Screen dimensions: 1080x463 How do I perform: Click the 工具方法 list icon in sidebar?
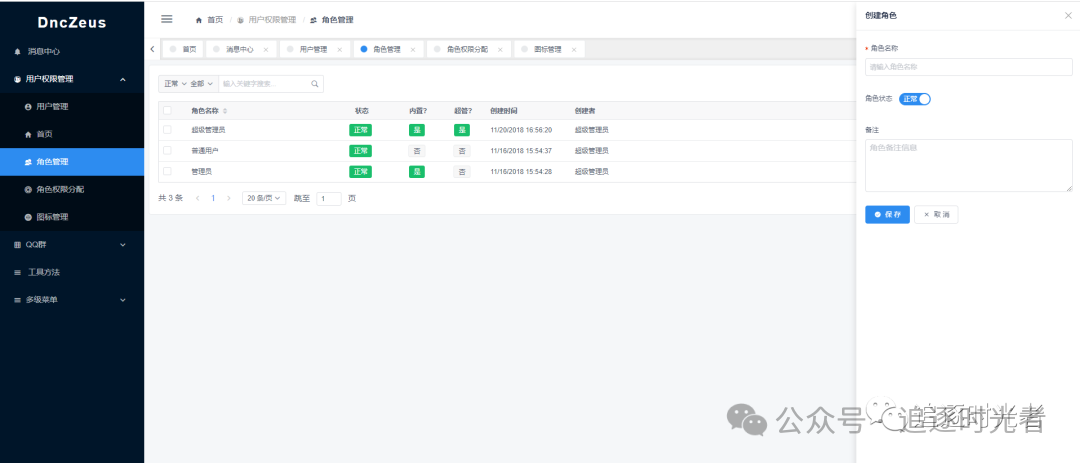(x=18, y=272)
